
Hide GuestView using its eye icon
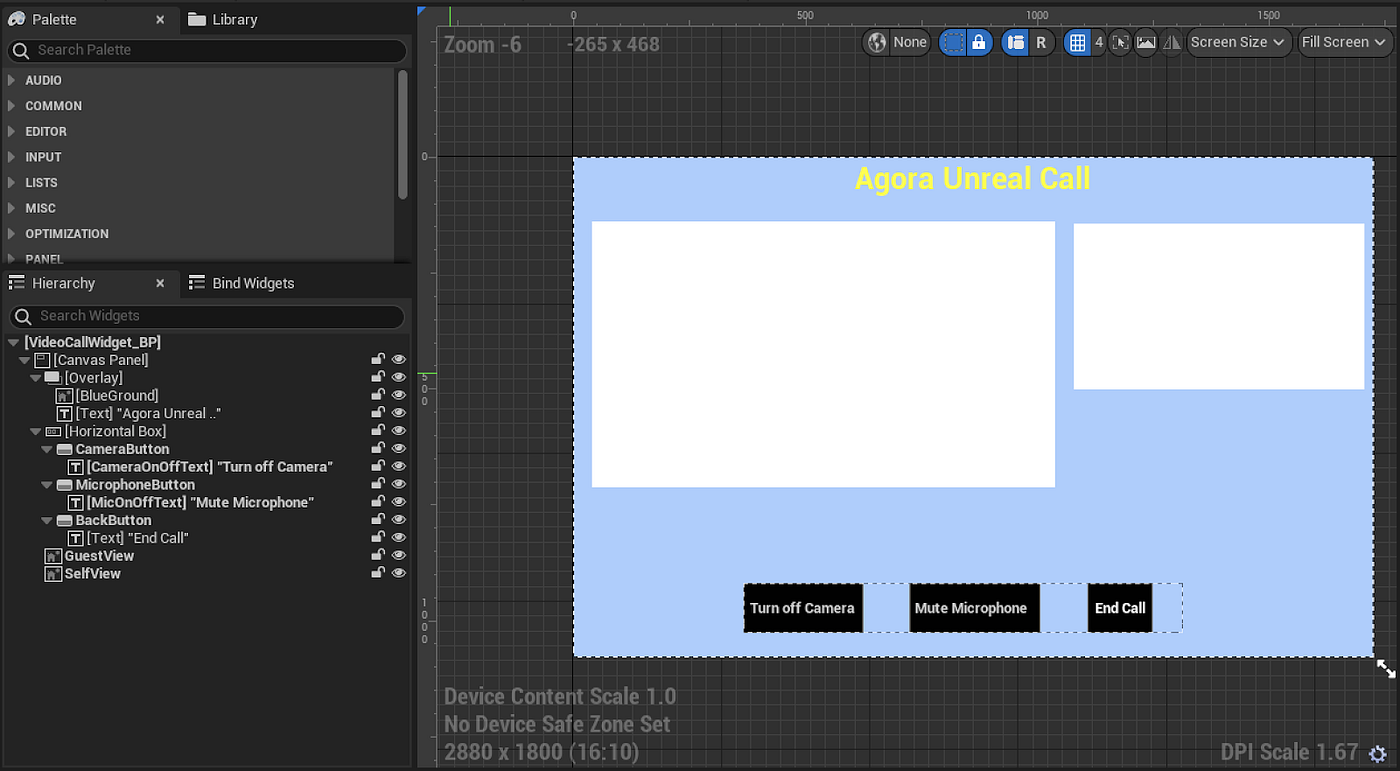399,556
